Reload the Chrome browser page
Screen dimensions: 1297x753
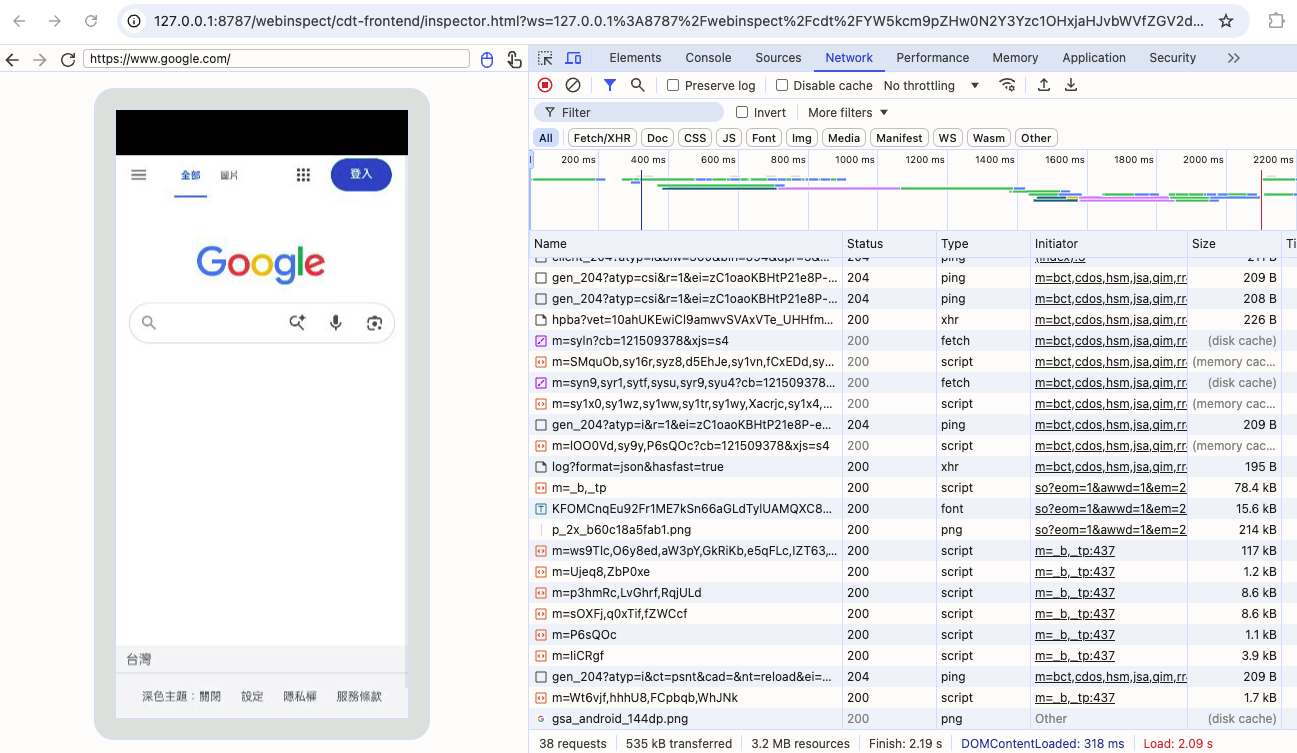[91, 21]
